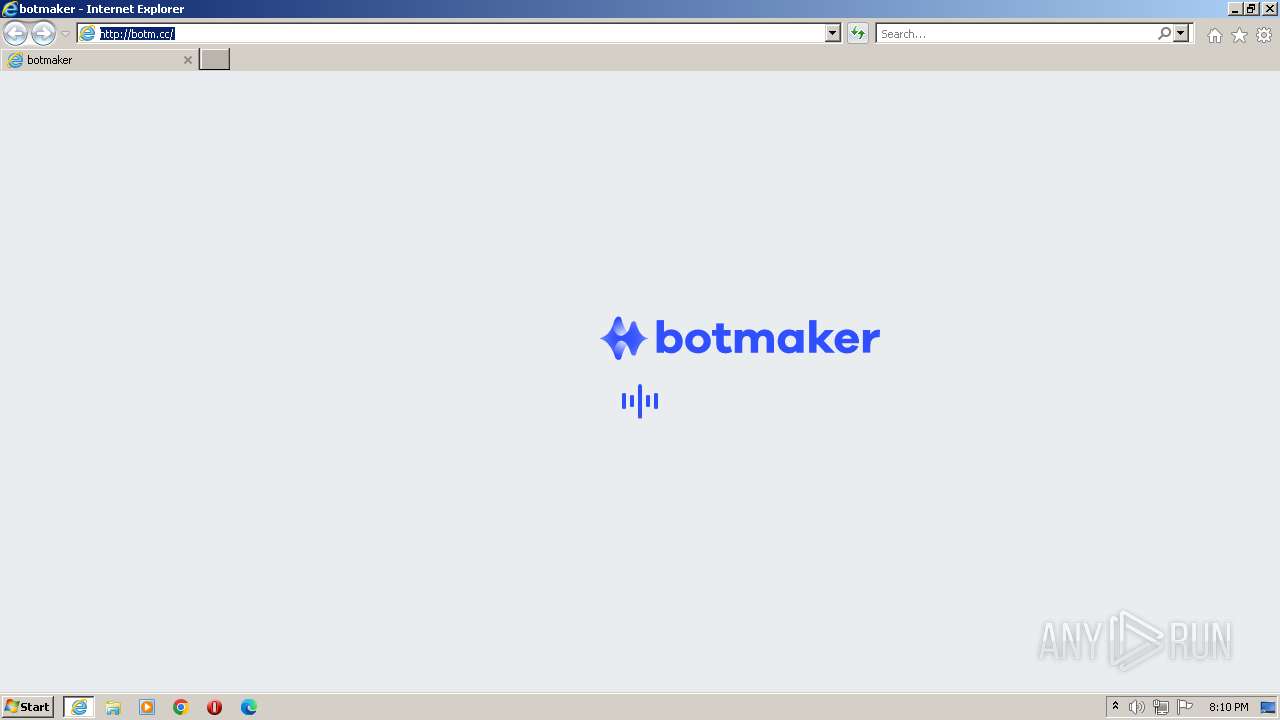Launch Opera from the taskbar
The height and width of the screenshot is (720, 1280).
click(214, 707)
